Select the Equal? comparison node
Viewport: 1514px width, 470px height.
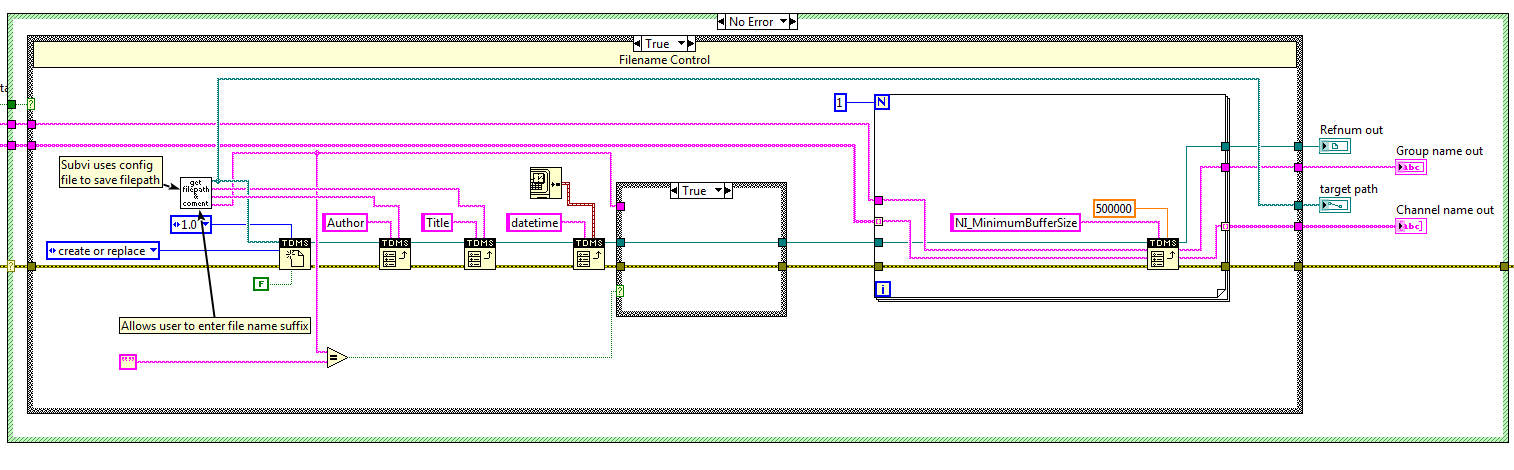point(337,357)
